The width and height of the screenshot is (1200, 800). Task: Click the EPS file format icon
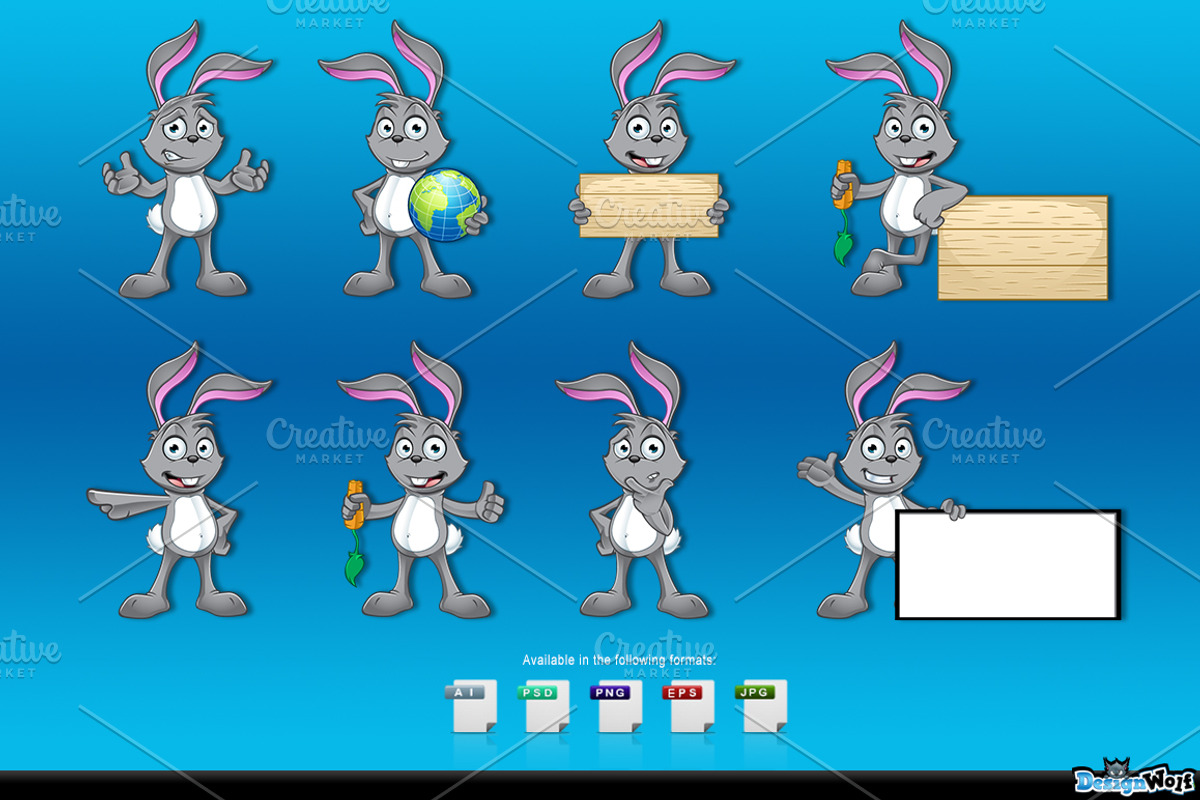[x=688, y=707]
